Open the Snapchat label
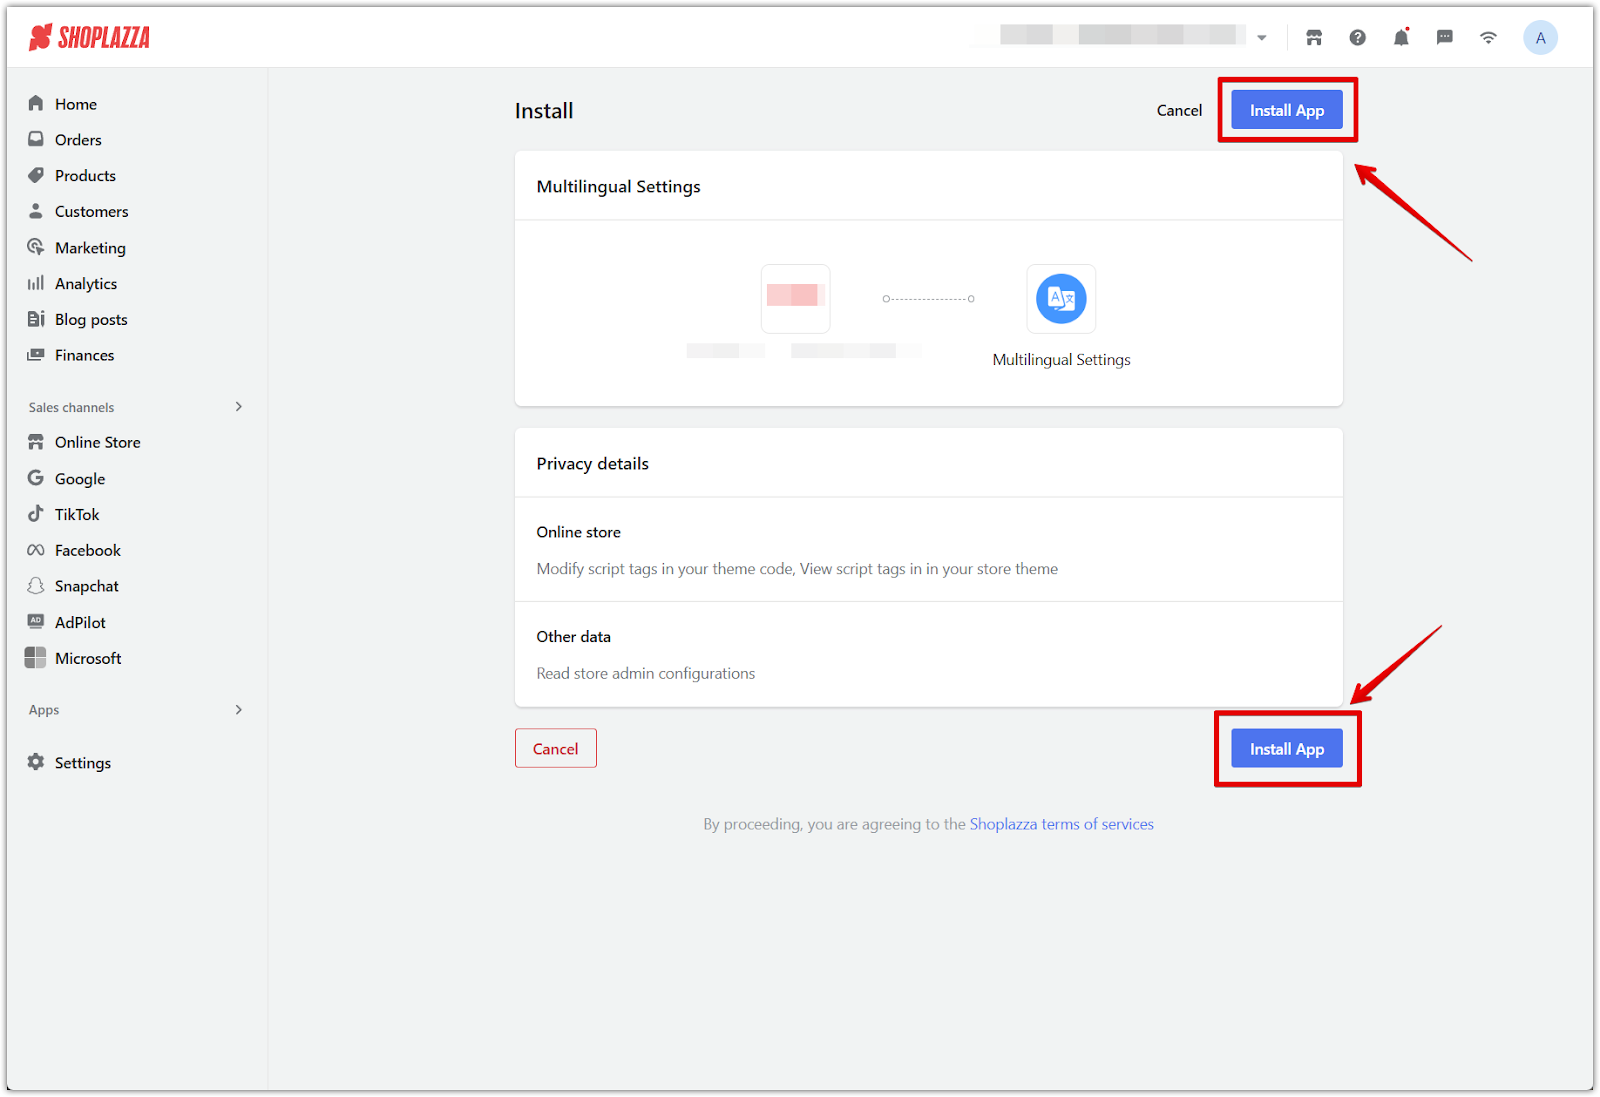Screen dimensions: 1600x1097 tap(86, 586)
